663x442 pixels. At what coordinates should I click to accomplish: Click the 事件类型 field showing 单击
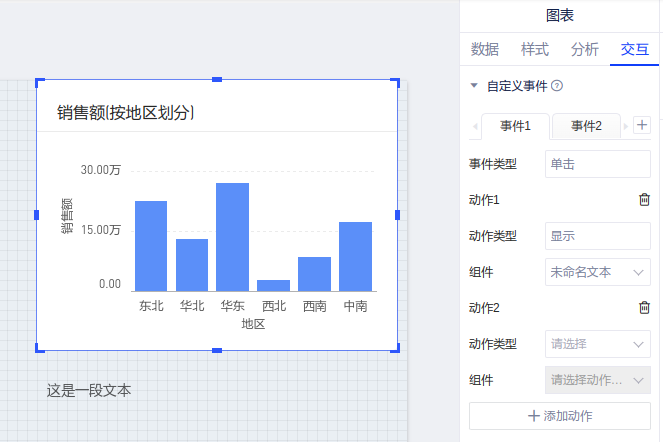pyautogui.click(x=597, y=164)
